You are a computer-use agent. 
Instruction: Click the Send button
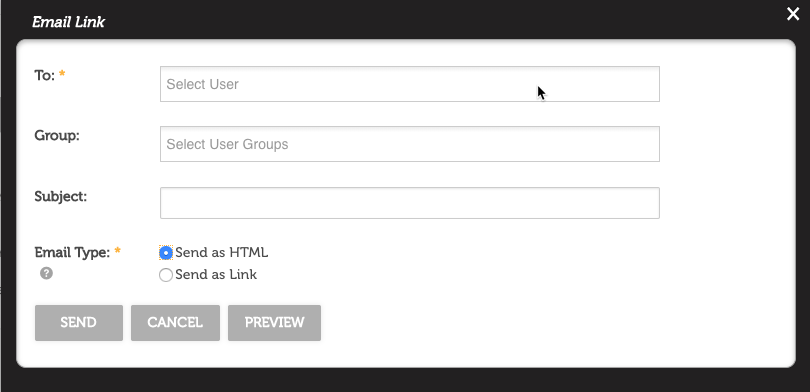point(79,323)
